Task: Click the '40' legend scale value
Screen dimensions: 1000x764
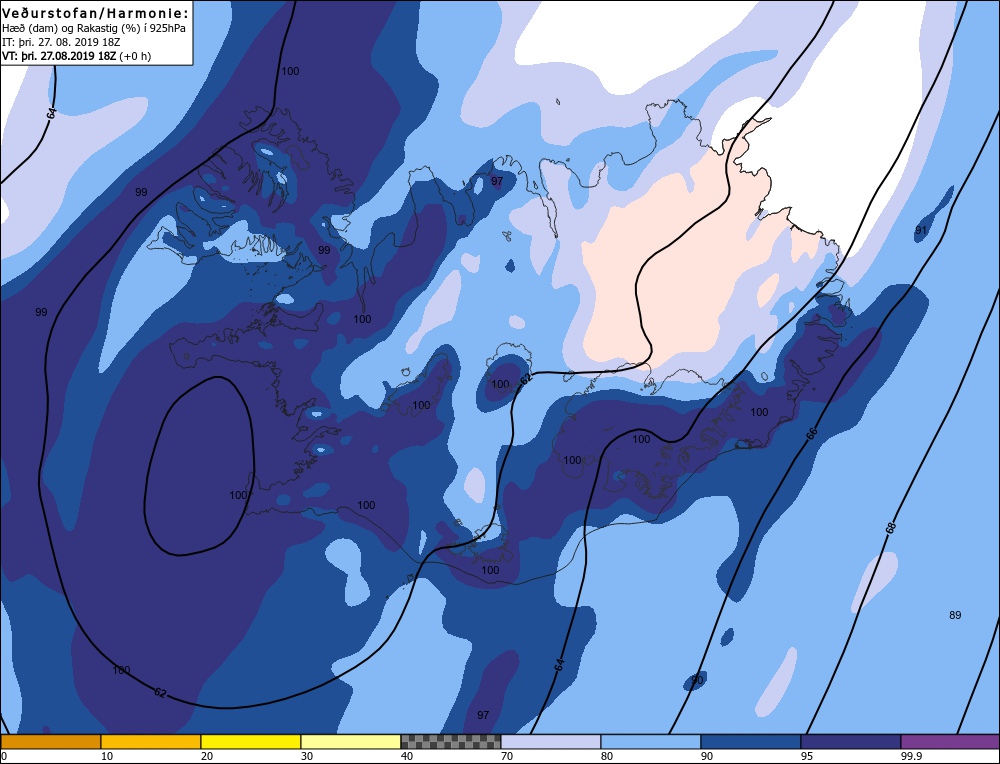Action: pyautogui.click(x=407, y=756)
